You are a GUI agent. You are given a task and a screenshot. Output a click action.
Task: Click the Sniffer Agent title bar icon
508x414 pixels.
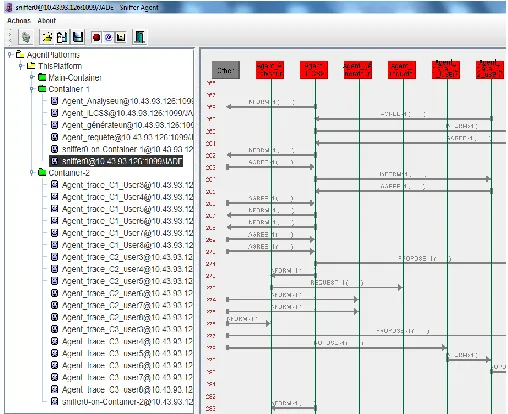coord(9,7)
